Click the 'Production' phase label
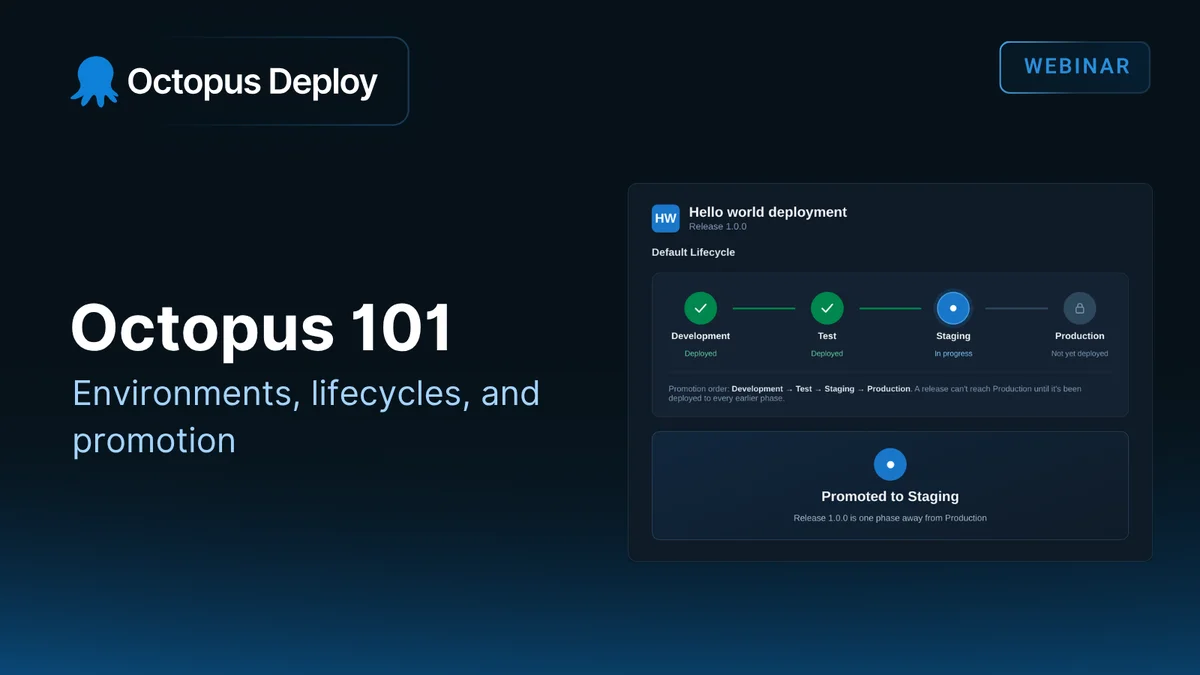Image resolution: width=1200 pixels, height=675 pixels. tap(1080, 336)
